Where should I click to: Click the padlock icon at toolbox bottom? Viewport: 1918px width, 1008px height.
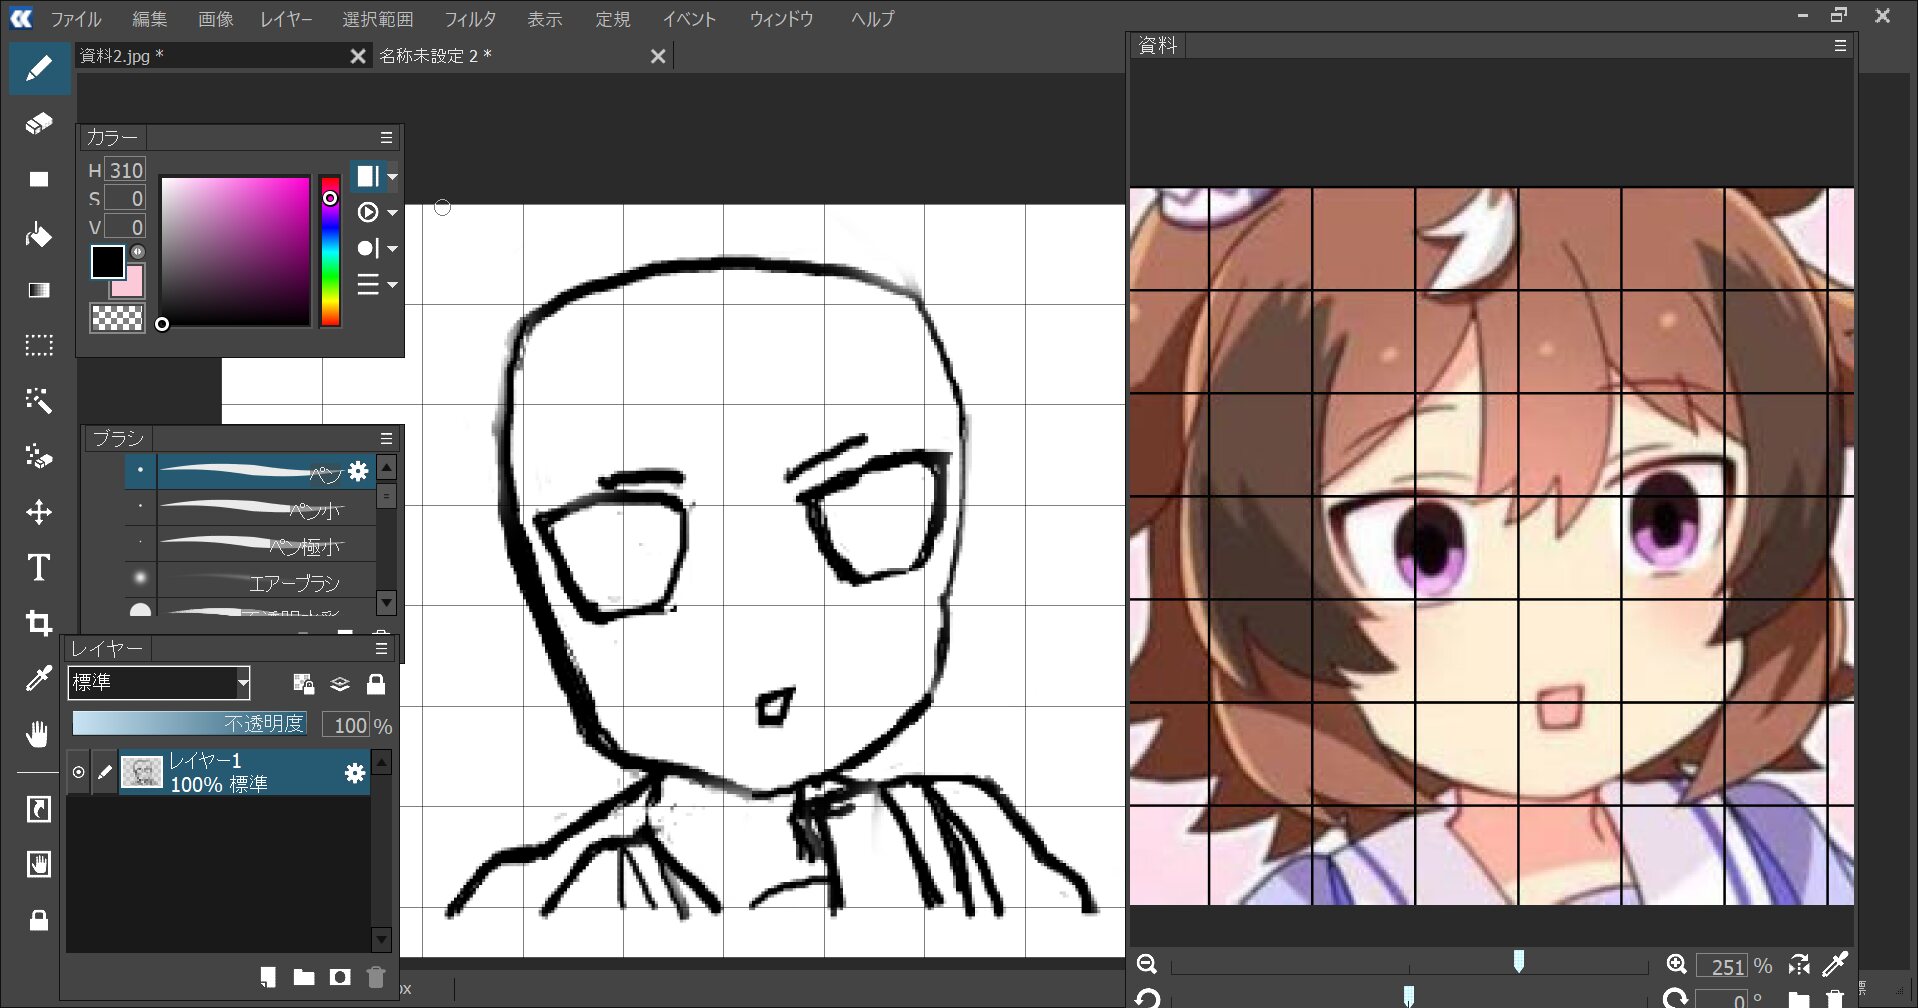[x=38, y=920]
